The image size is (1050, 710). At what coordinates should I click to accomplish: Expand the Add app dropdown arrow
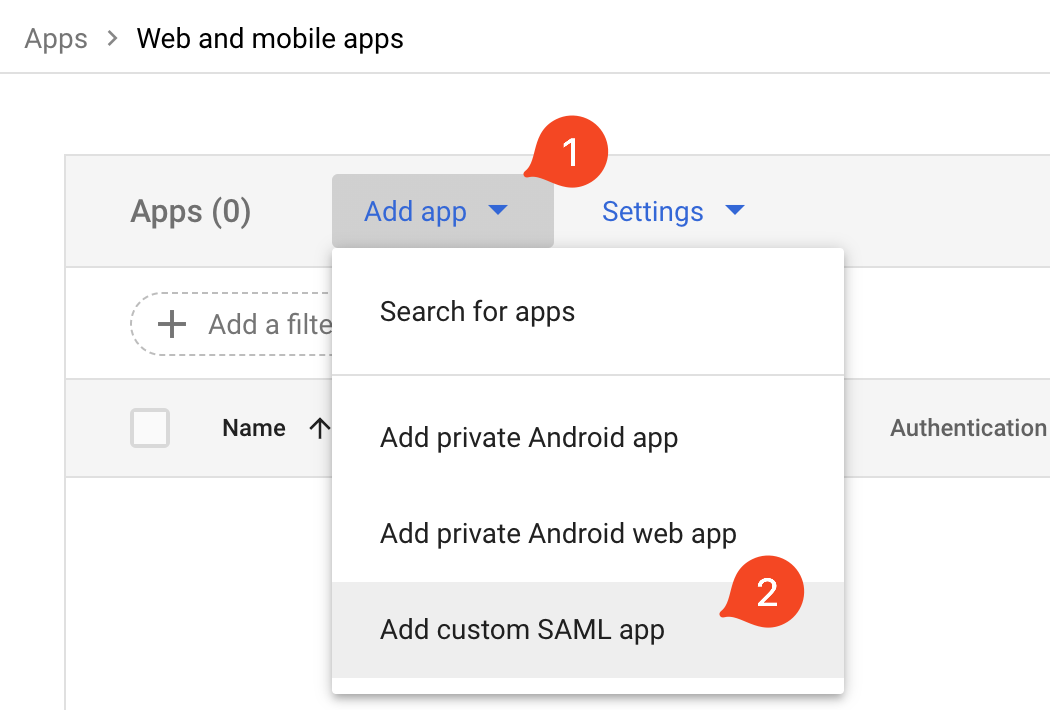(x=498, y=211)
